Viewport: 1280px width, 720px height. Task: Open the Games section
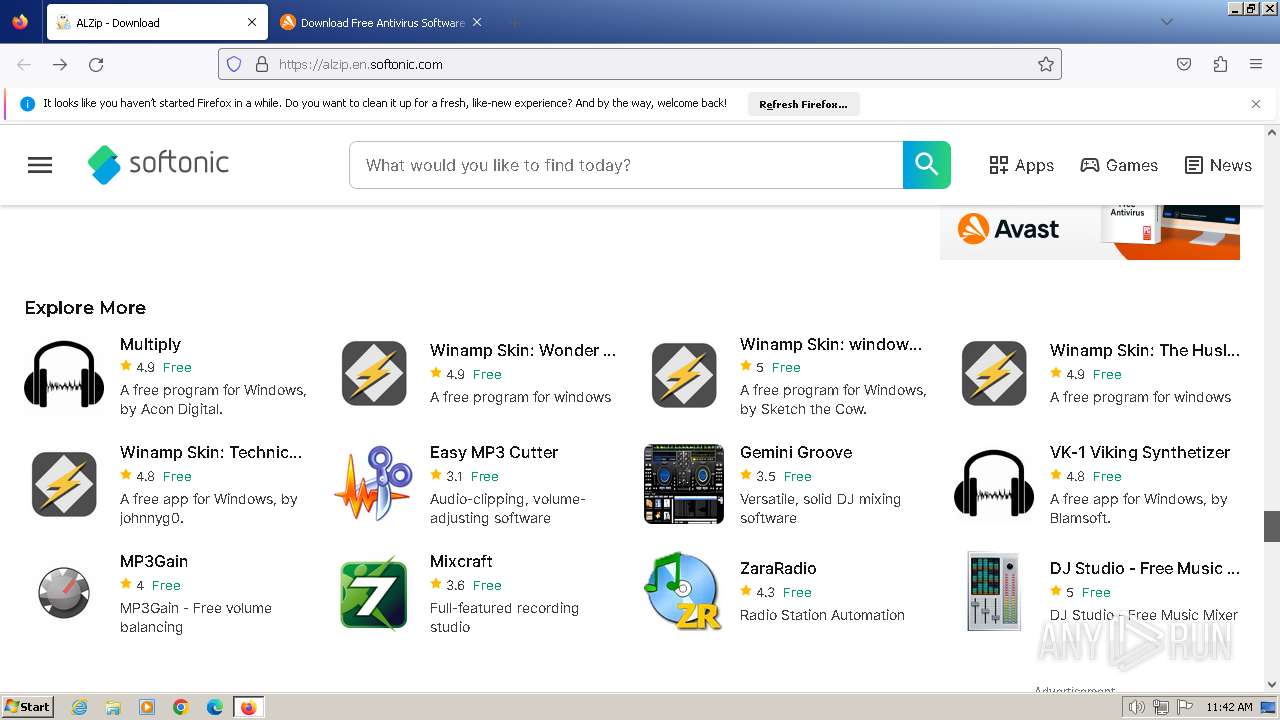[1119, 165]
